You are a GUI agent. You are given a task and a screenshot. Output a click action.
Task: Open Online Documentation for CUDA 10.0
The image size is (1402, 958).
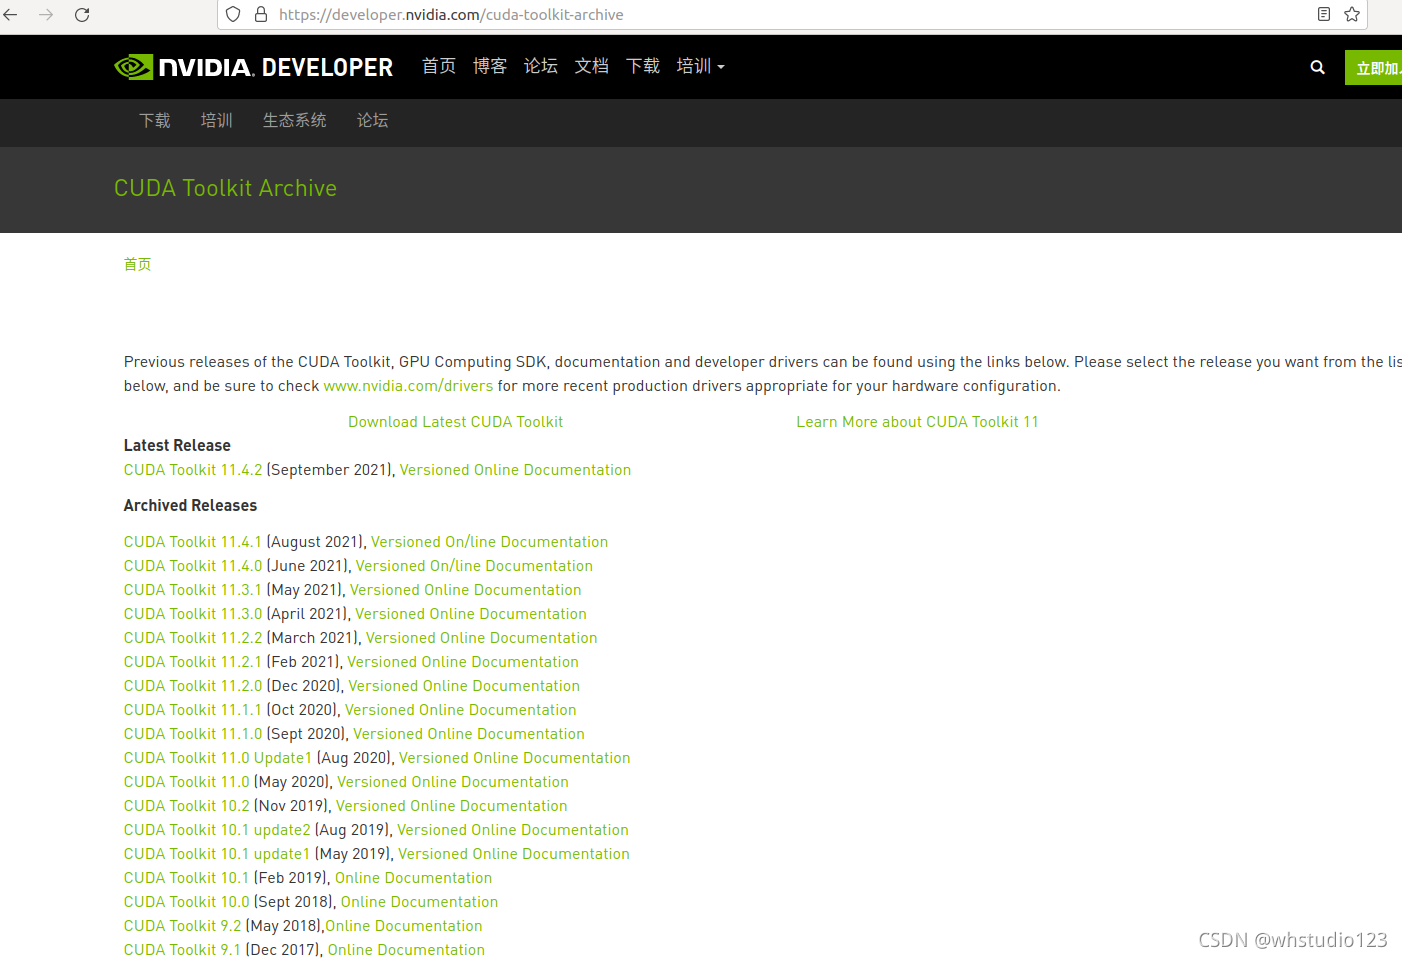pyautogui.click(x=419, y=902)
